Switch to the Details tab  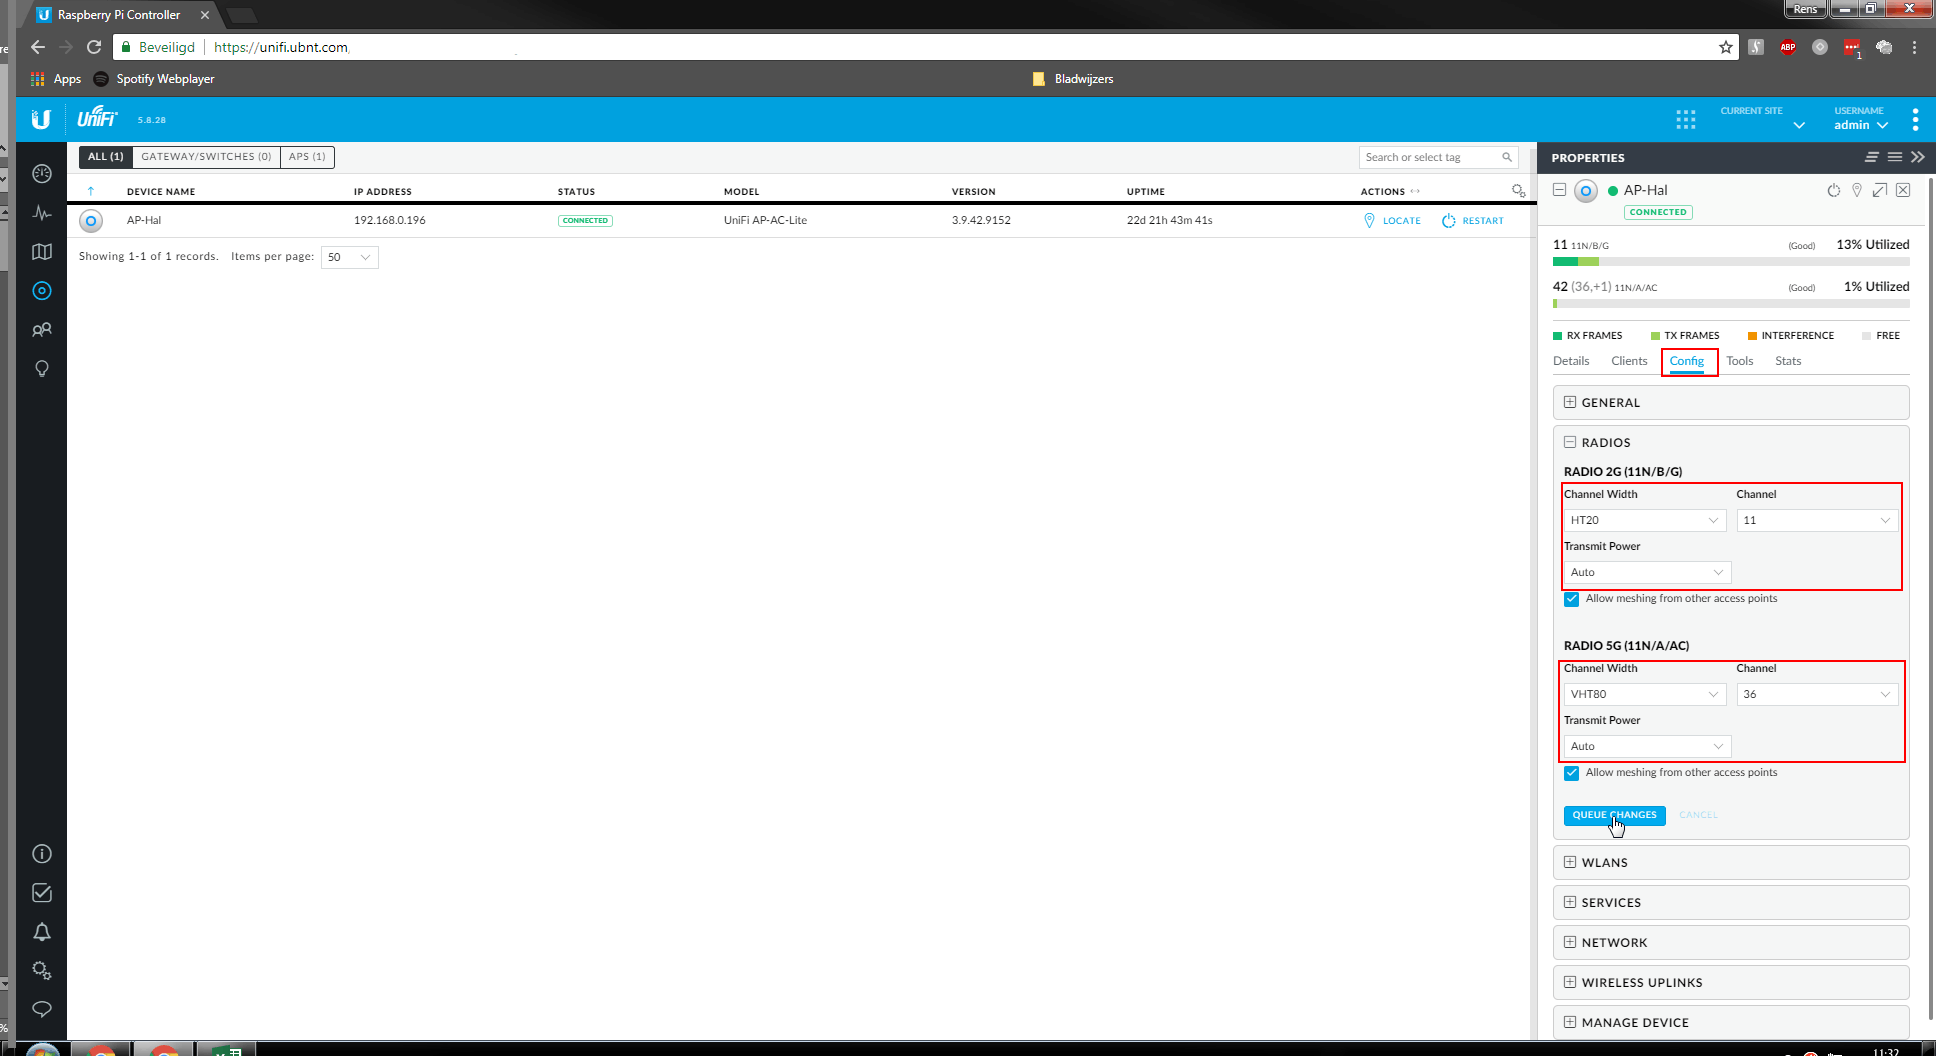click(x=1571, y=361)
